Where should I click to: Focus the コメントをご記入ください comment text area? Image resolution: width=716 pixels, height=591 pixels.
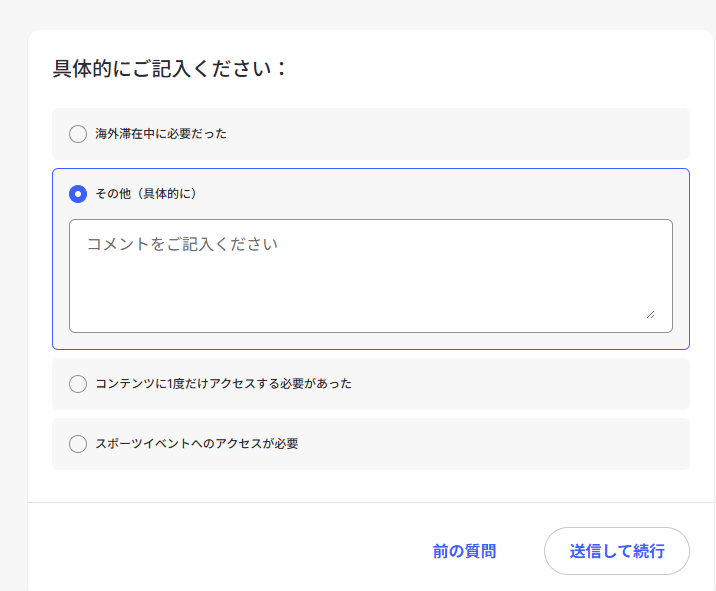(371, 276)
